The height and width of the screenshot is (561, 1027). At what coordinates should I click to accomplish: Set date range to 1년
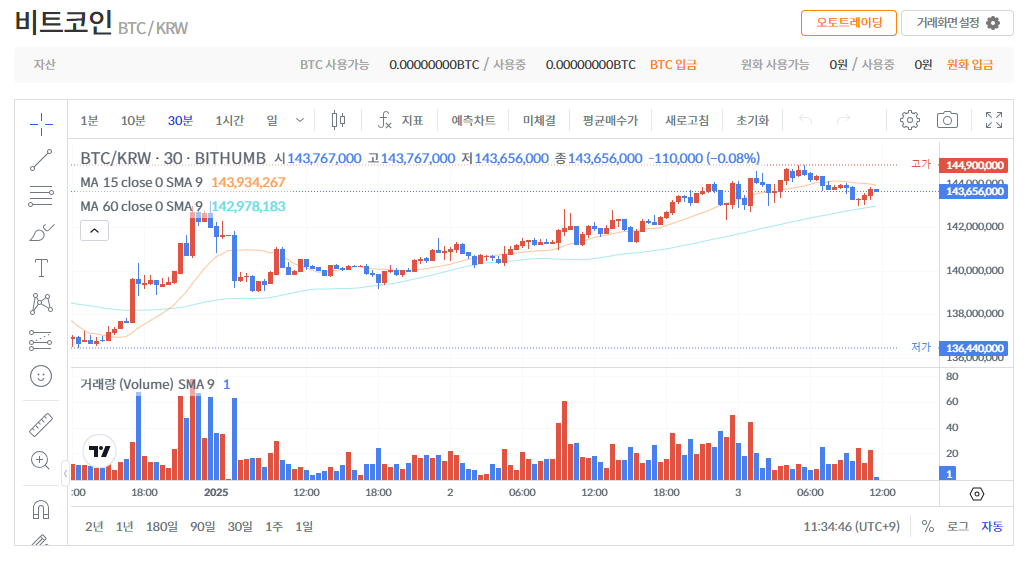[124, 526]
